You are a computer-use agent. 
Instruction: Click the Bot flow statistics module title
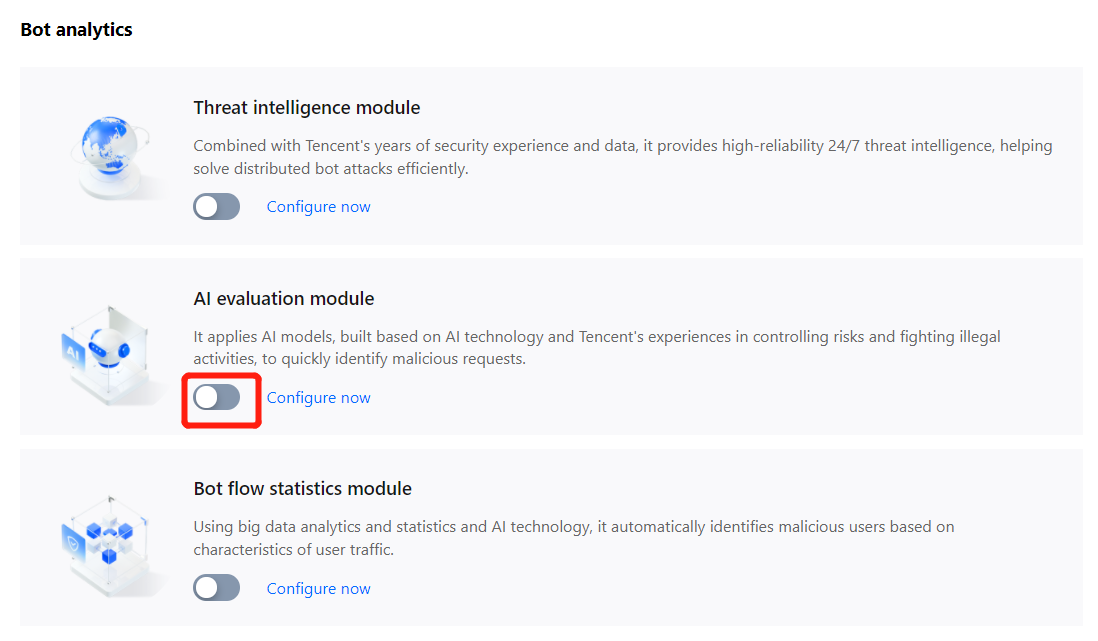302,489
